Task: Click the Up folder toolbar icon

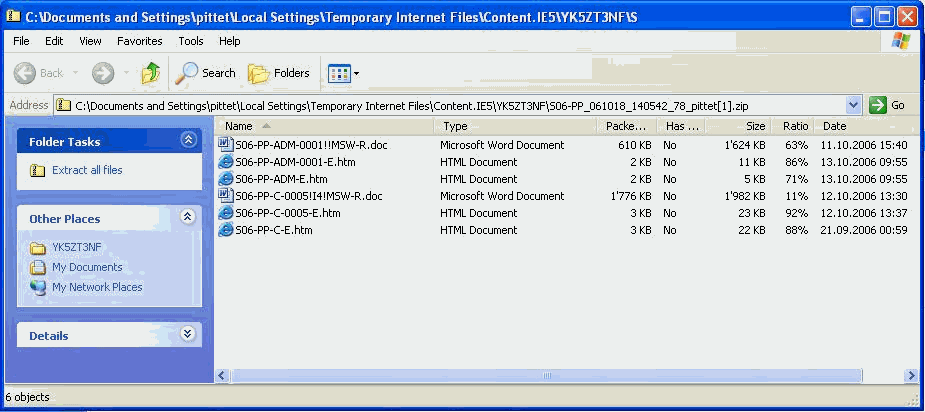Action: point(151,73)
